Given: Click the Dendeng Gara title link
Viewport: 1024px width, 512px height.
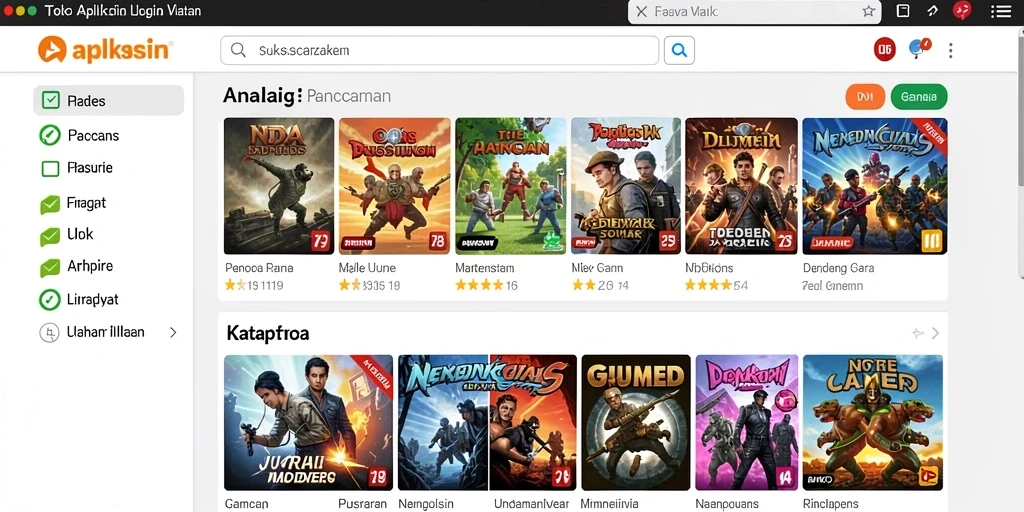Looking at the screenshot, I should click(x=838, y=268).
